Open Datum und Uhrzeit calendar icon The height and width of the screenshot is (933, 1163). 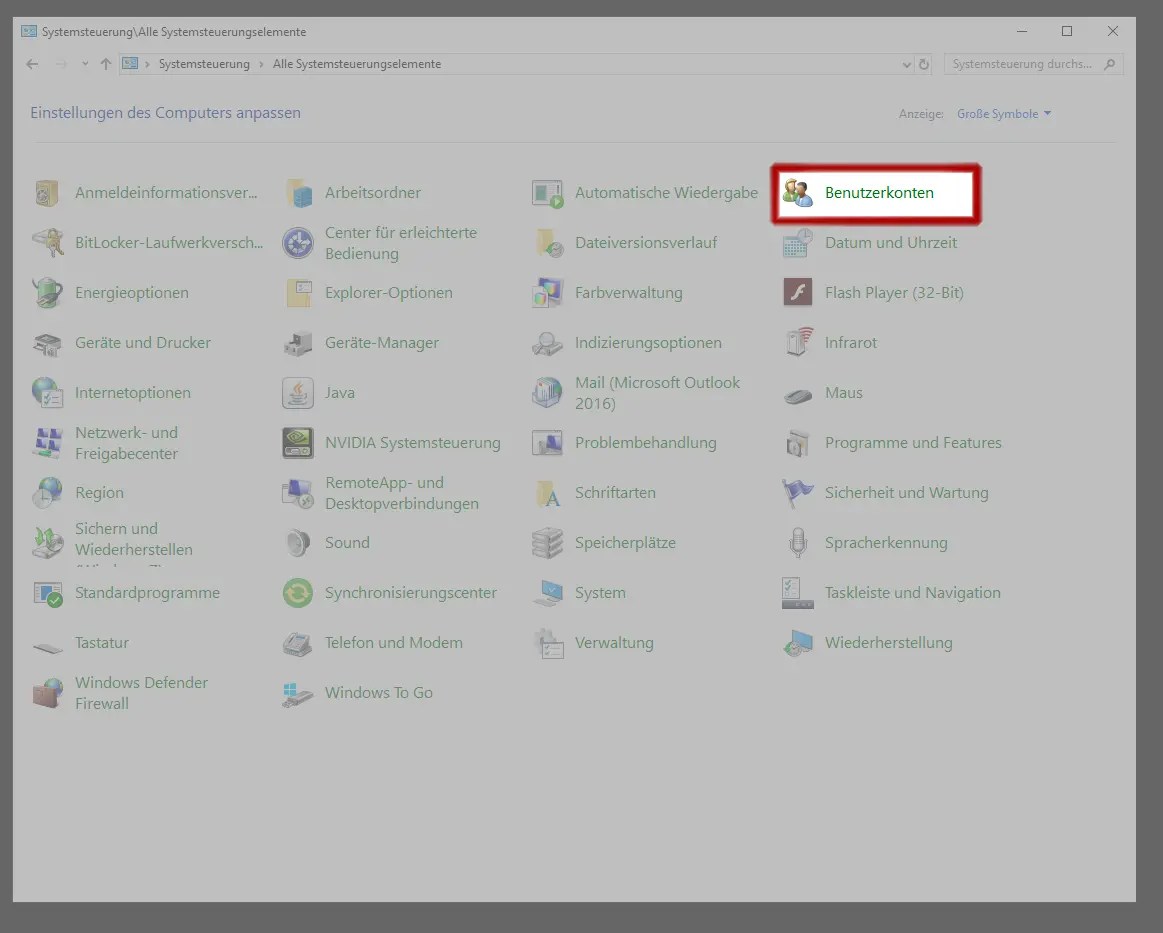797,243
